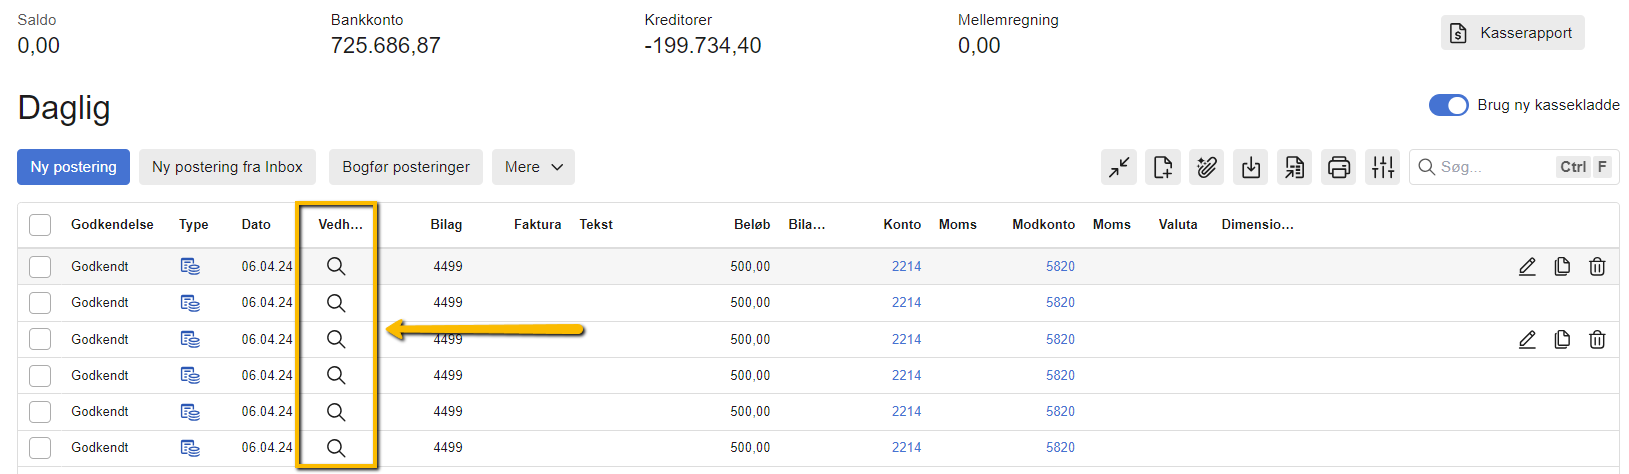
Task: Tick the checkbox in the second row
Action: 40,303
